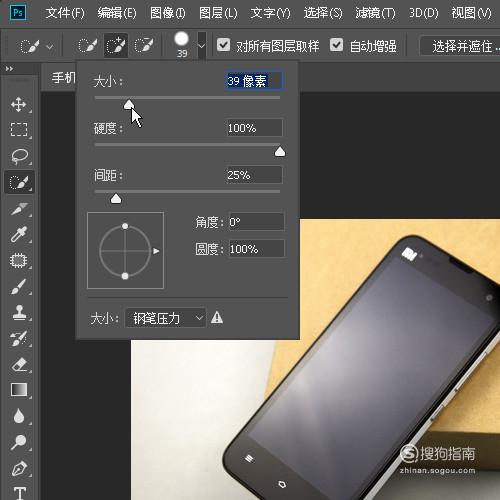Click the 硬度 100% input field
Screen dimensions: 500x500
[254, 128]
